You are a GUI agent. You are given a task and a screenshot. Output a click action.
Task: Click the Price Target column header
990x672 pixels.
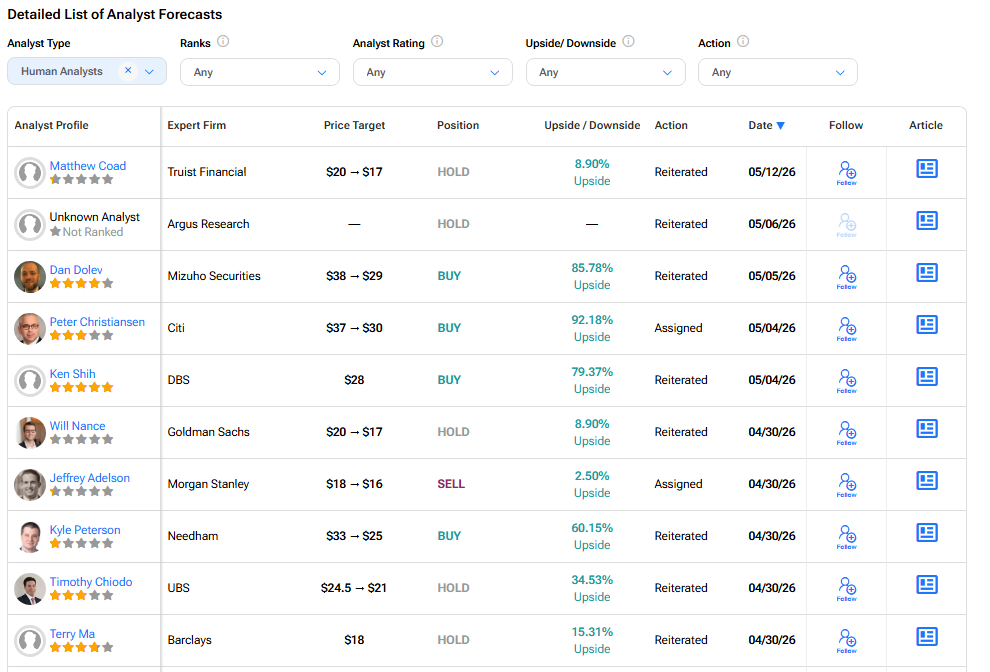[354, 125]
